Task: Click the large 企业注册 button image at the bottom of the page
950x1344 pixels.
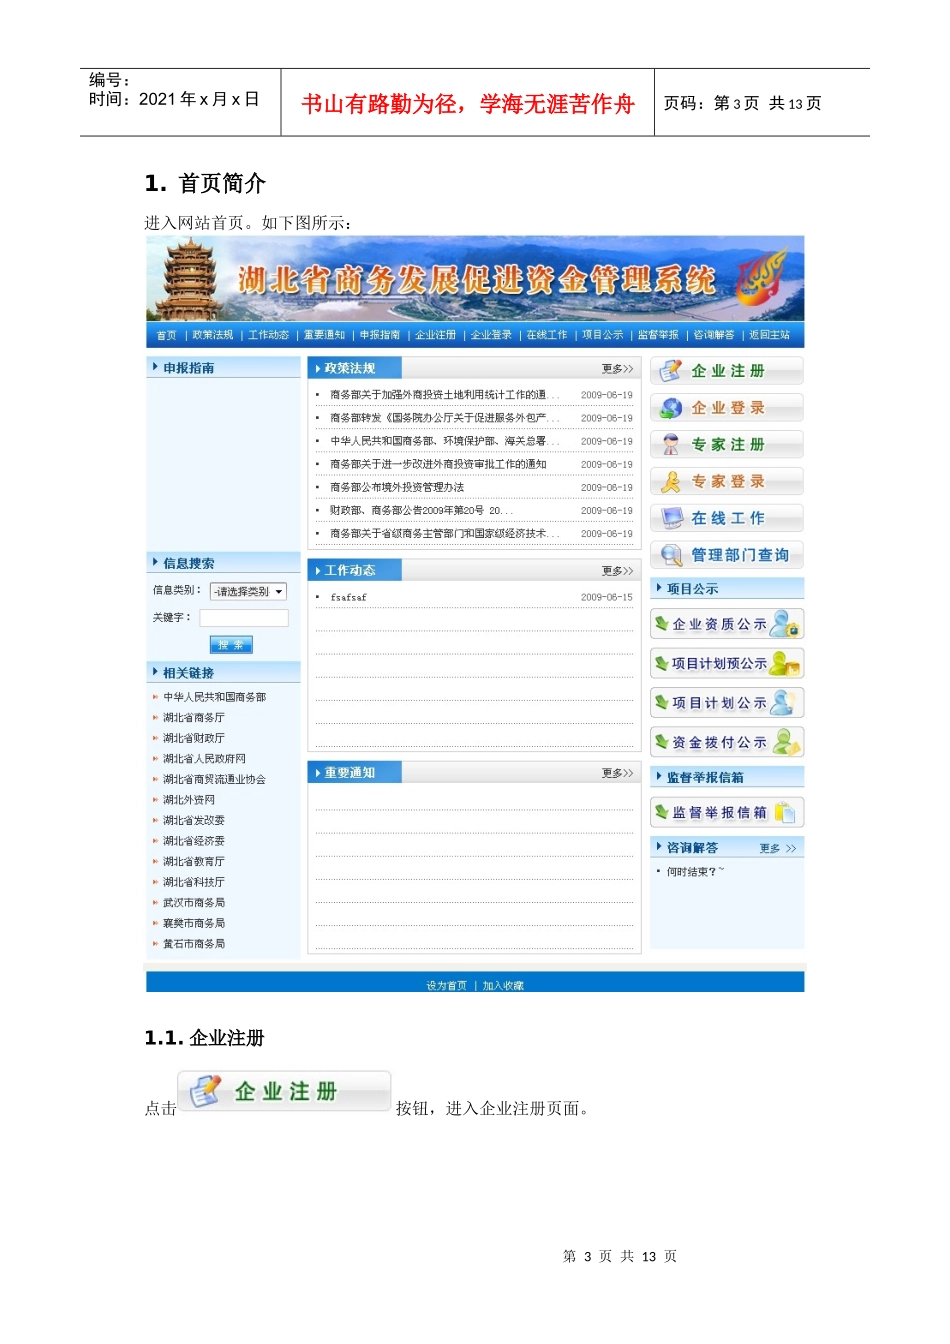Action: tap(284, 1091)
